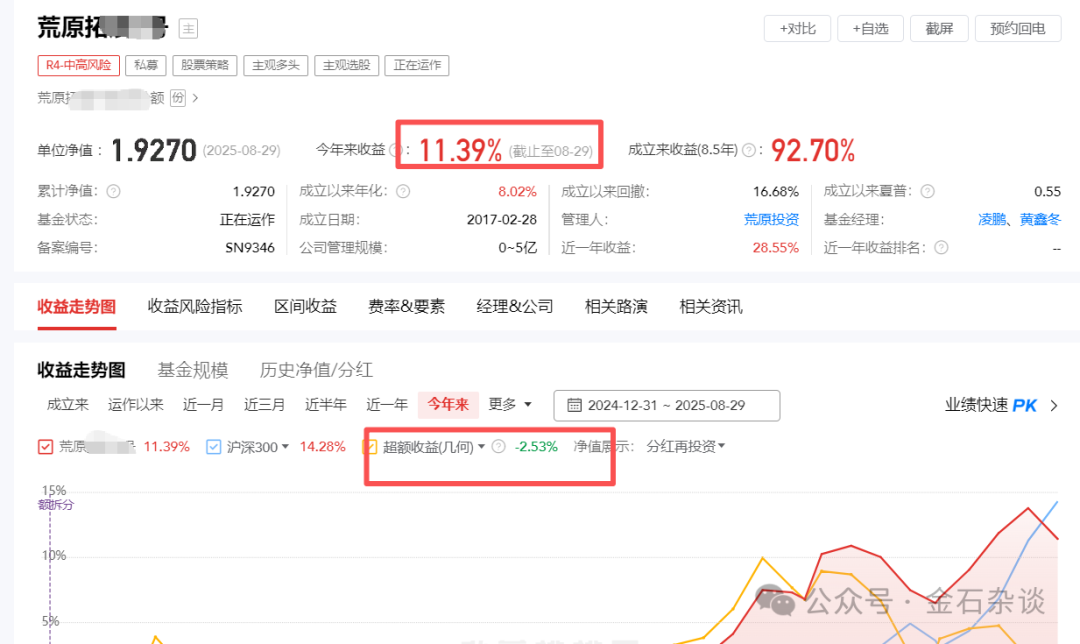1080x644 pixels.
Task: Toggle the 超额收益(几何) checkbox
Action: click(x=371, y=447)
